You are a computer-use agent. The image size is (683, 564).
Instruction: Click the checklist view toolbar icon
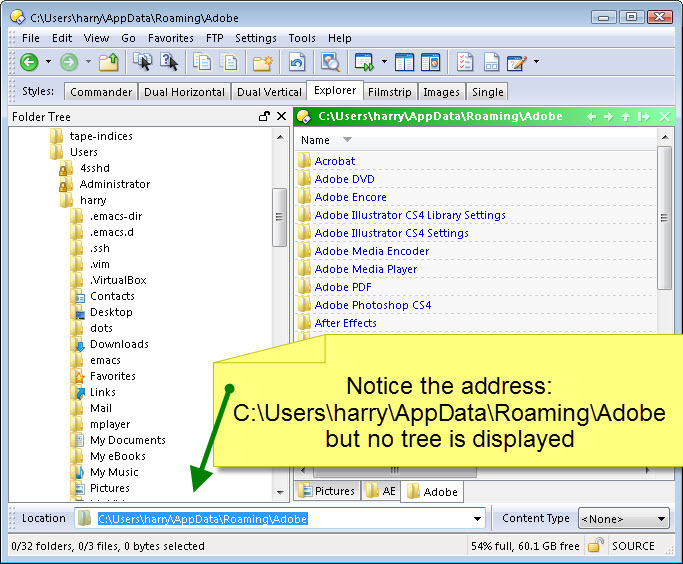(465, 62)
